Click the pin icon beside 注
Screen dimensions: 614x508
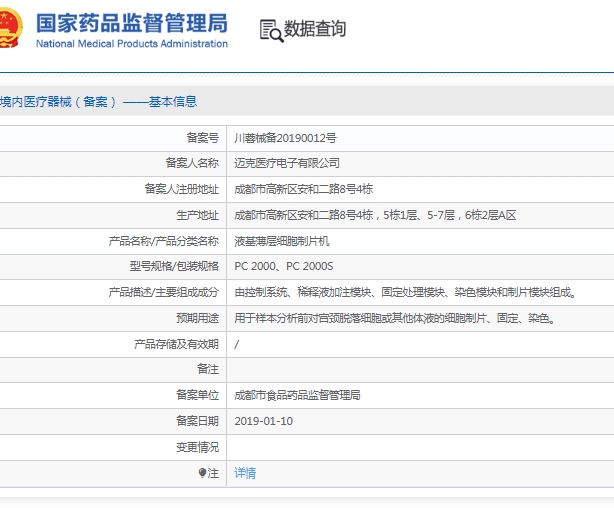[202, 473]
